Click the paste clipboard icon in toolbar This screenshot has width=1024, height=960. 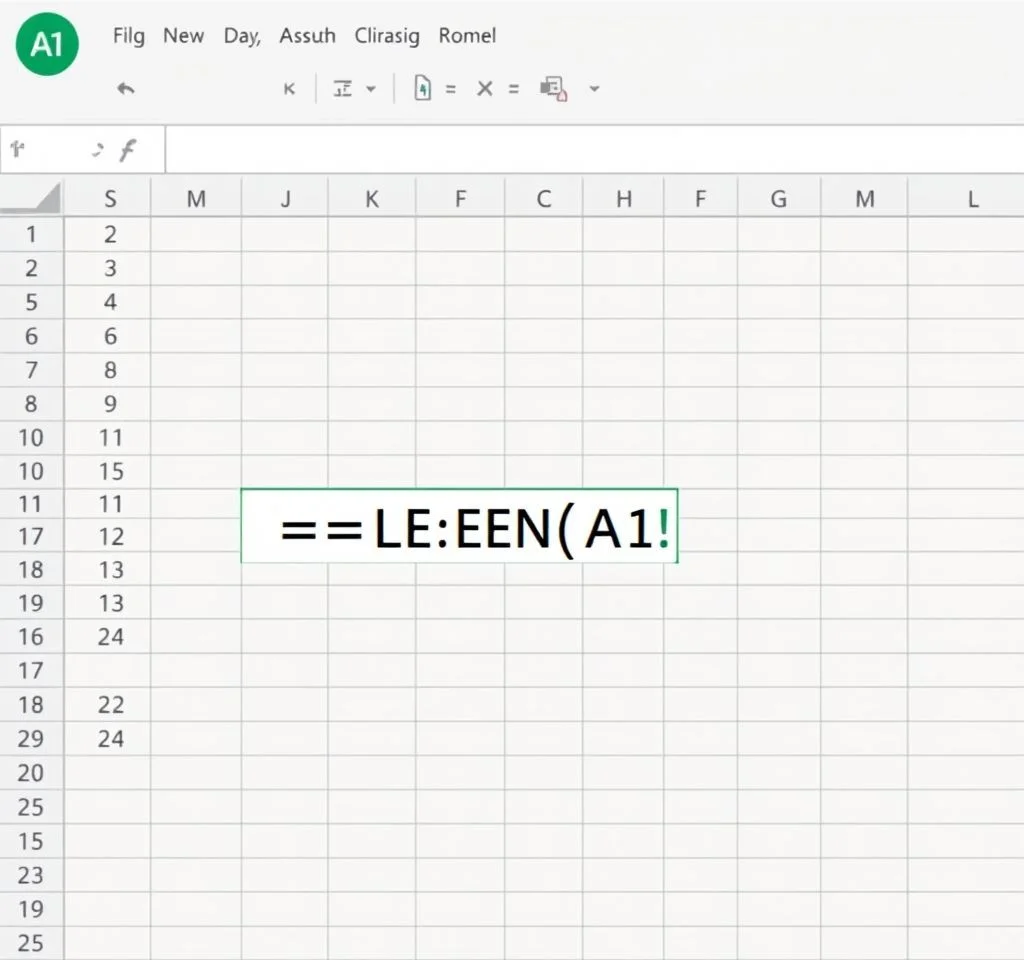point(553,89)
